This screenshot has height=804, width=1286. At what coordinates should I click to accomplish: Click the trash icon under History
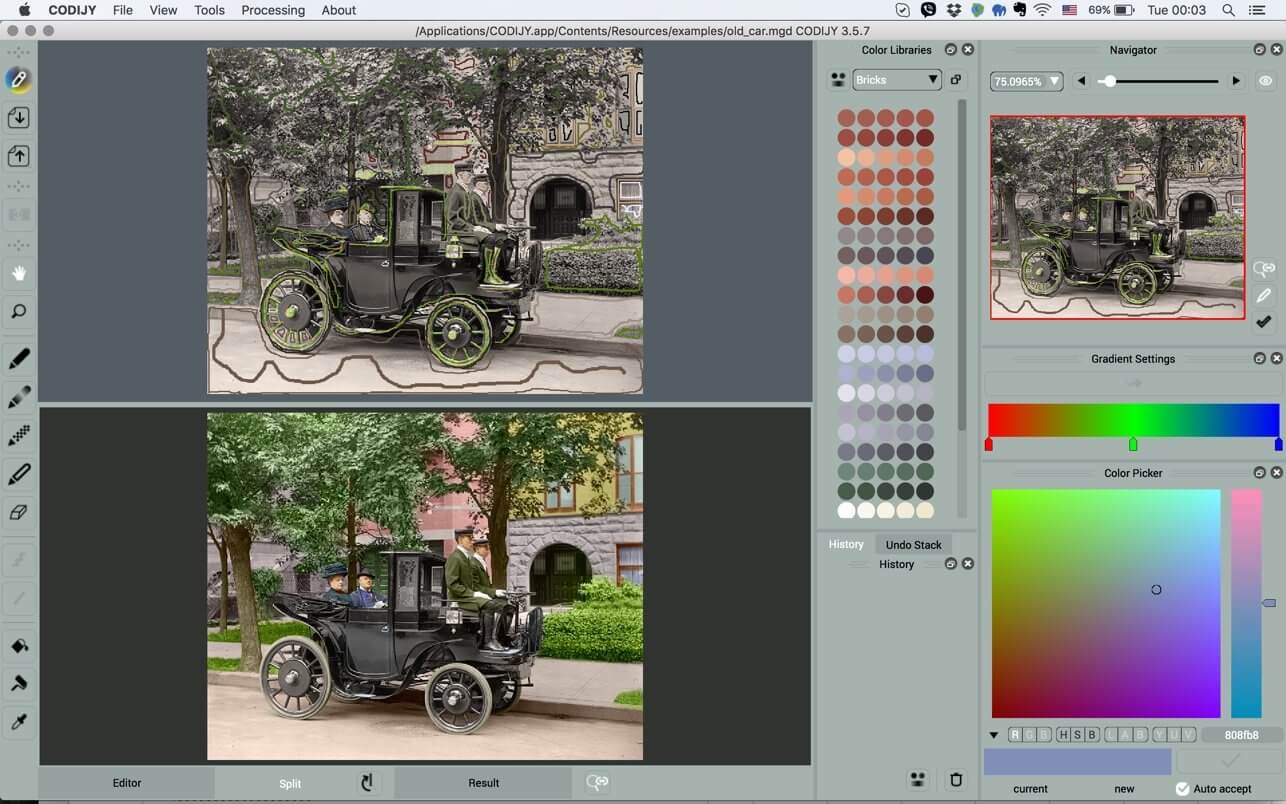coord(956,780)
